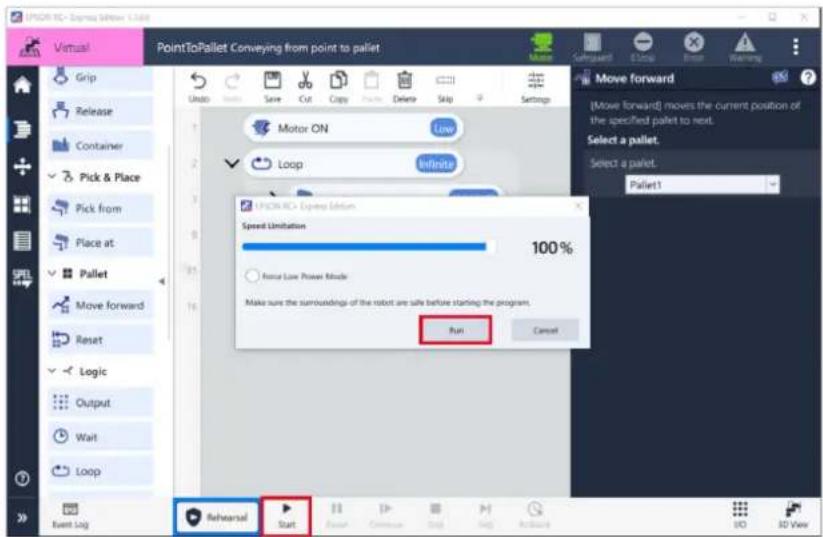
Task: Click the Error status icon
Action: point(694,47)
